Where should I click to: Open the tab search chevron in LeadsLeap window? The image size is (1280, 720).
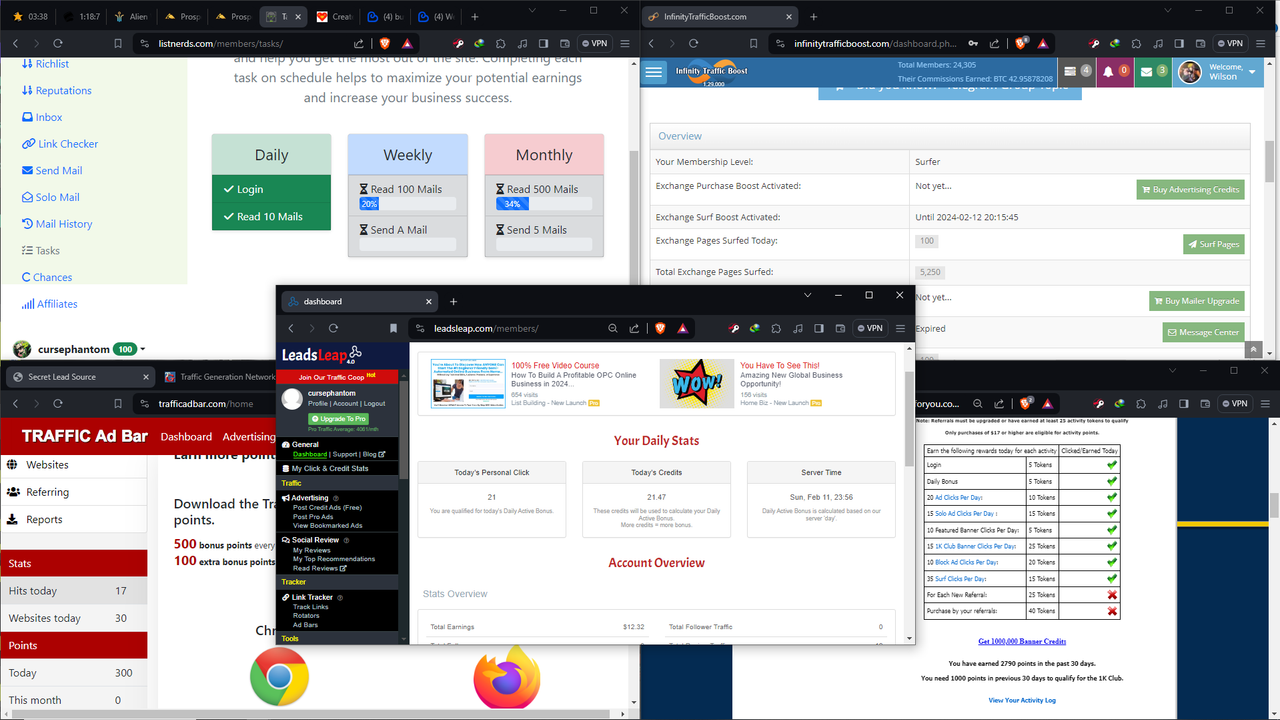(807, 296)
